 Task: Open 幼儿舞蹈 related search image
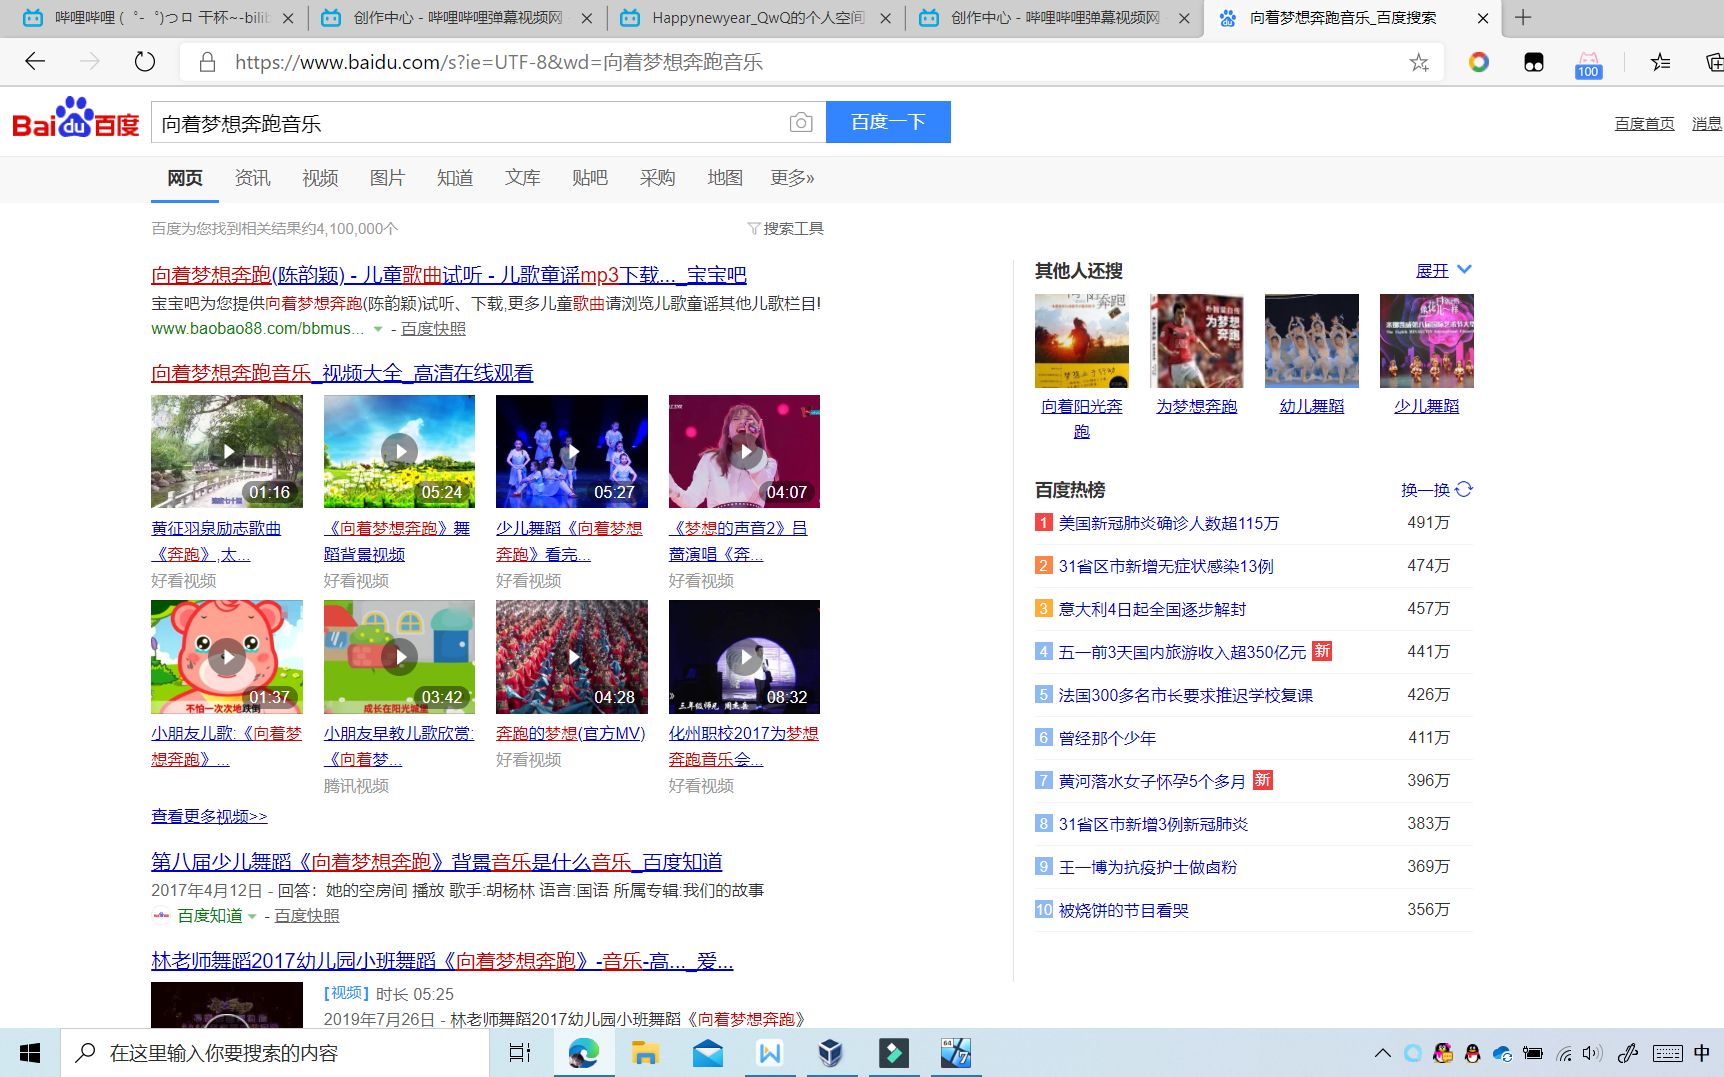[1311, 341]
